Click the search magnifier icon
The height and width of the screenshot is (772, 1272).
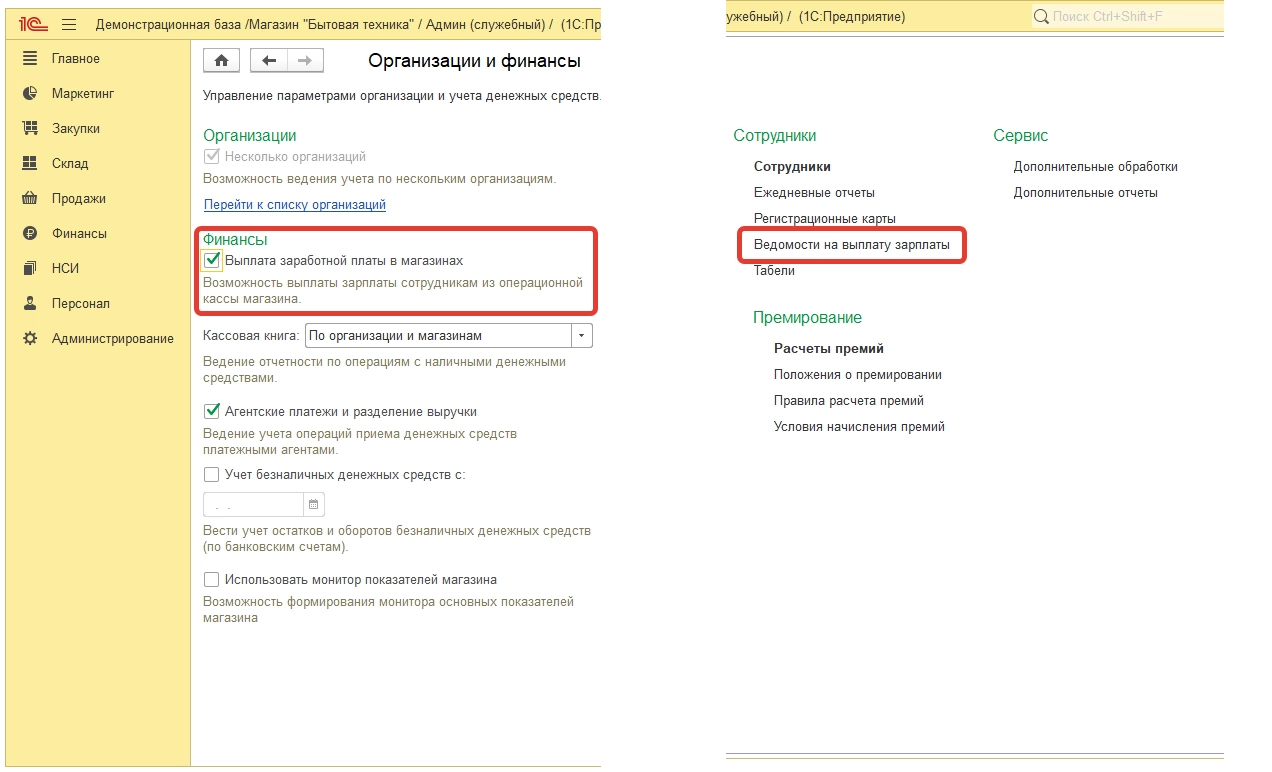coord(1041,17)
